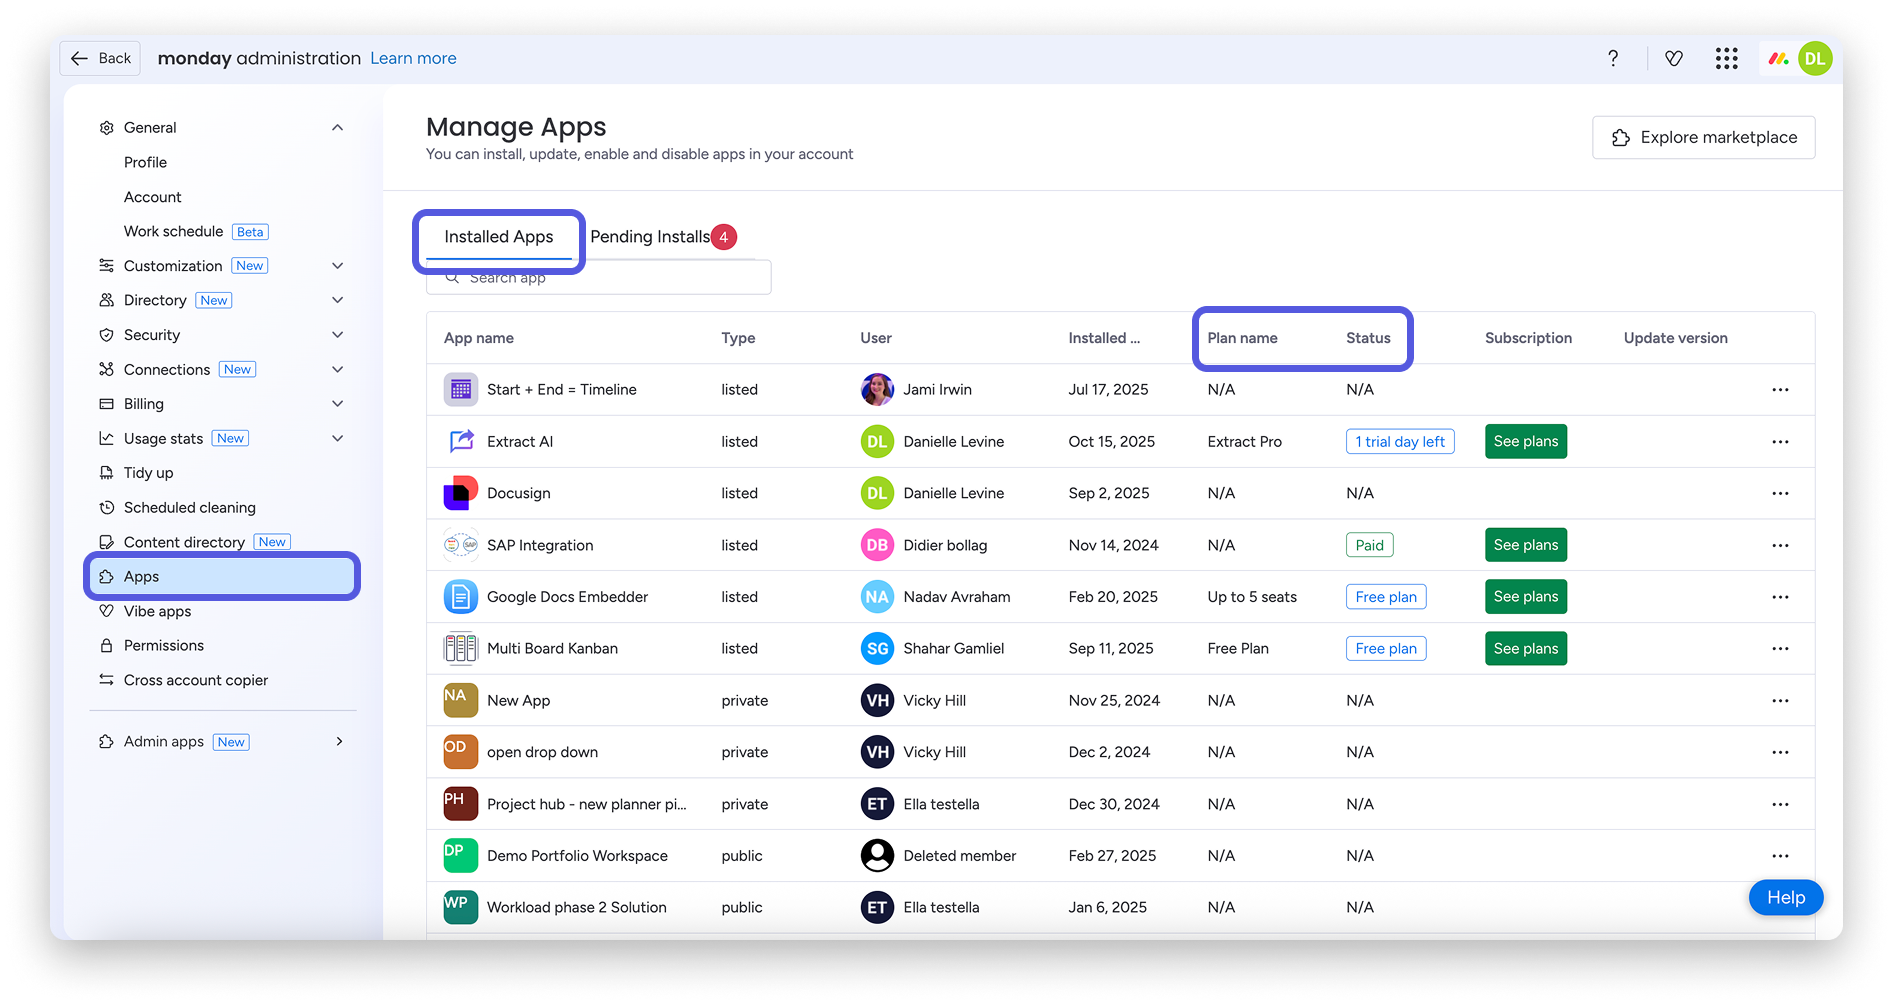Open Account settings in sidebar
1893x1005 pixels.
[x=153, y=197]
